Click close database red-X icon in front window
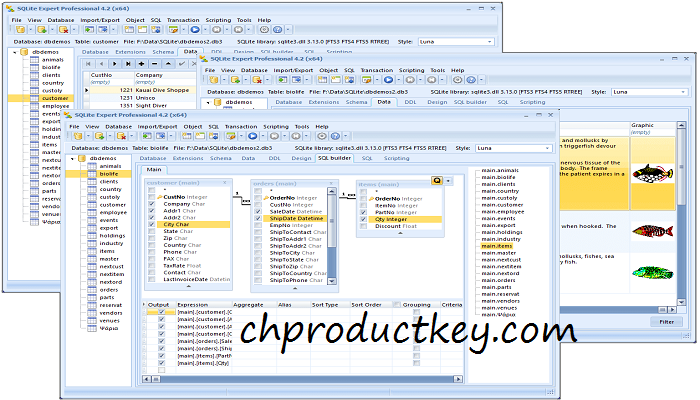Image resolution: width=700 pixels, height=400 pixels. (121, 136)
